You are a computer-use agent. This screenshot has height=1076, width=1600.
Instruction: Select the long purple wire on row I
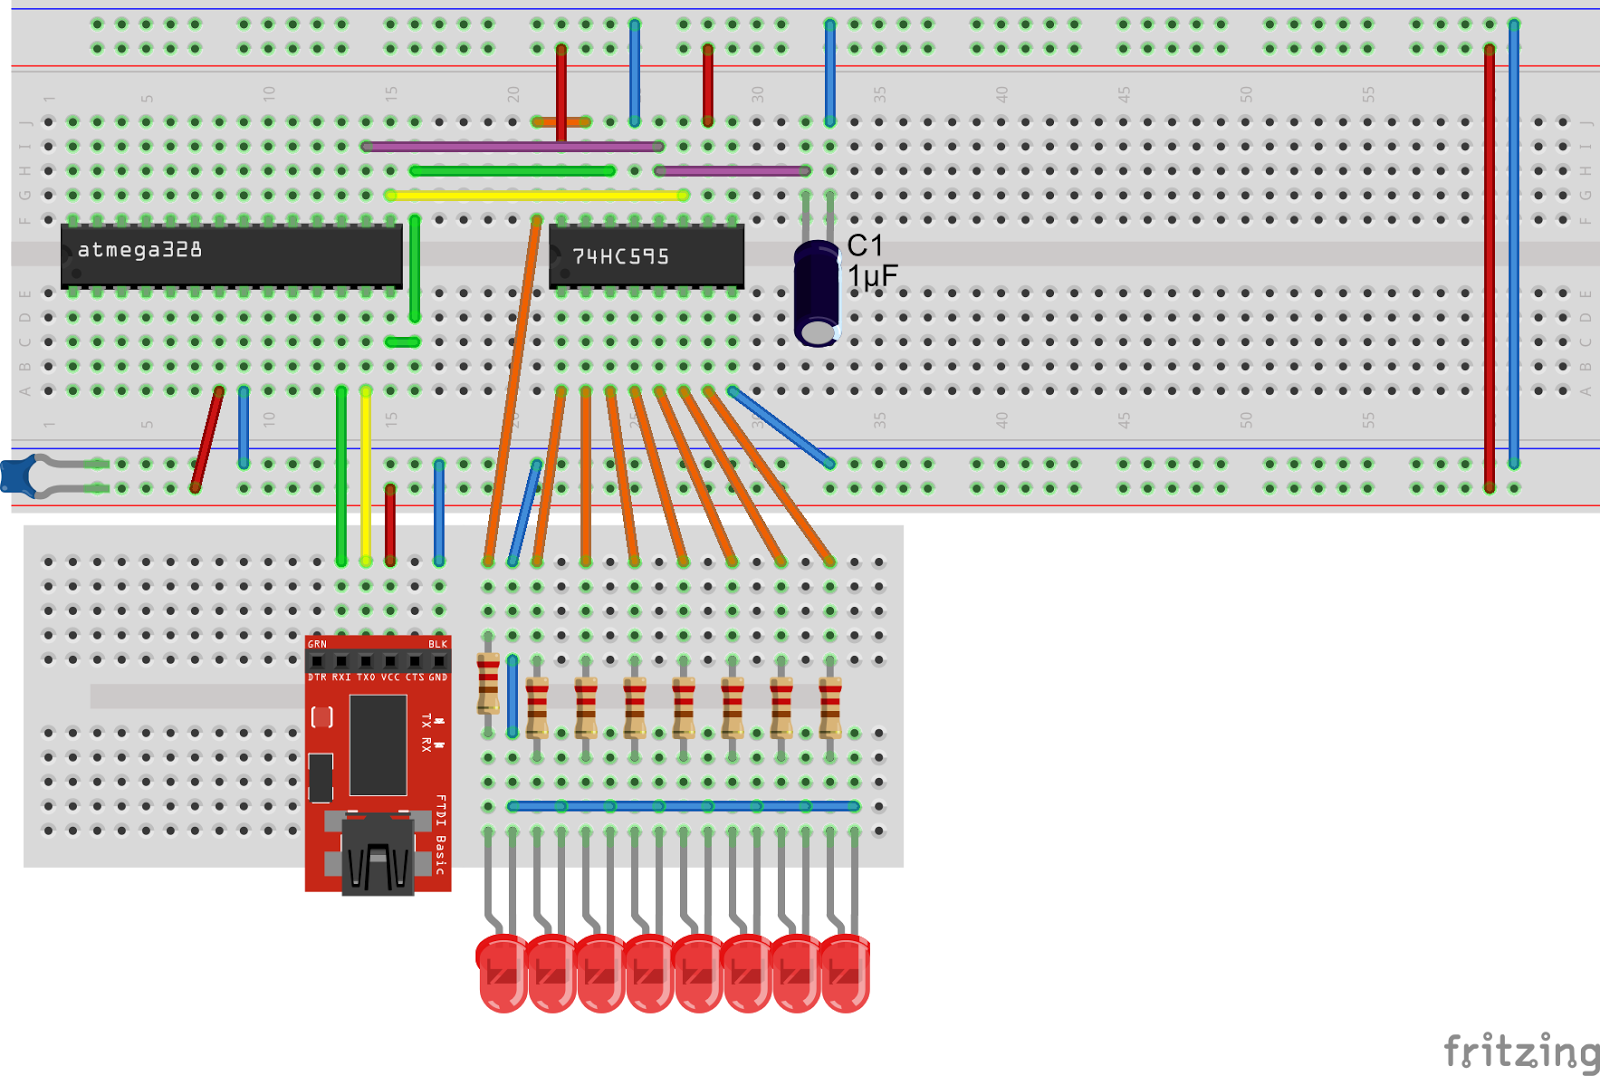(512, 147)
